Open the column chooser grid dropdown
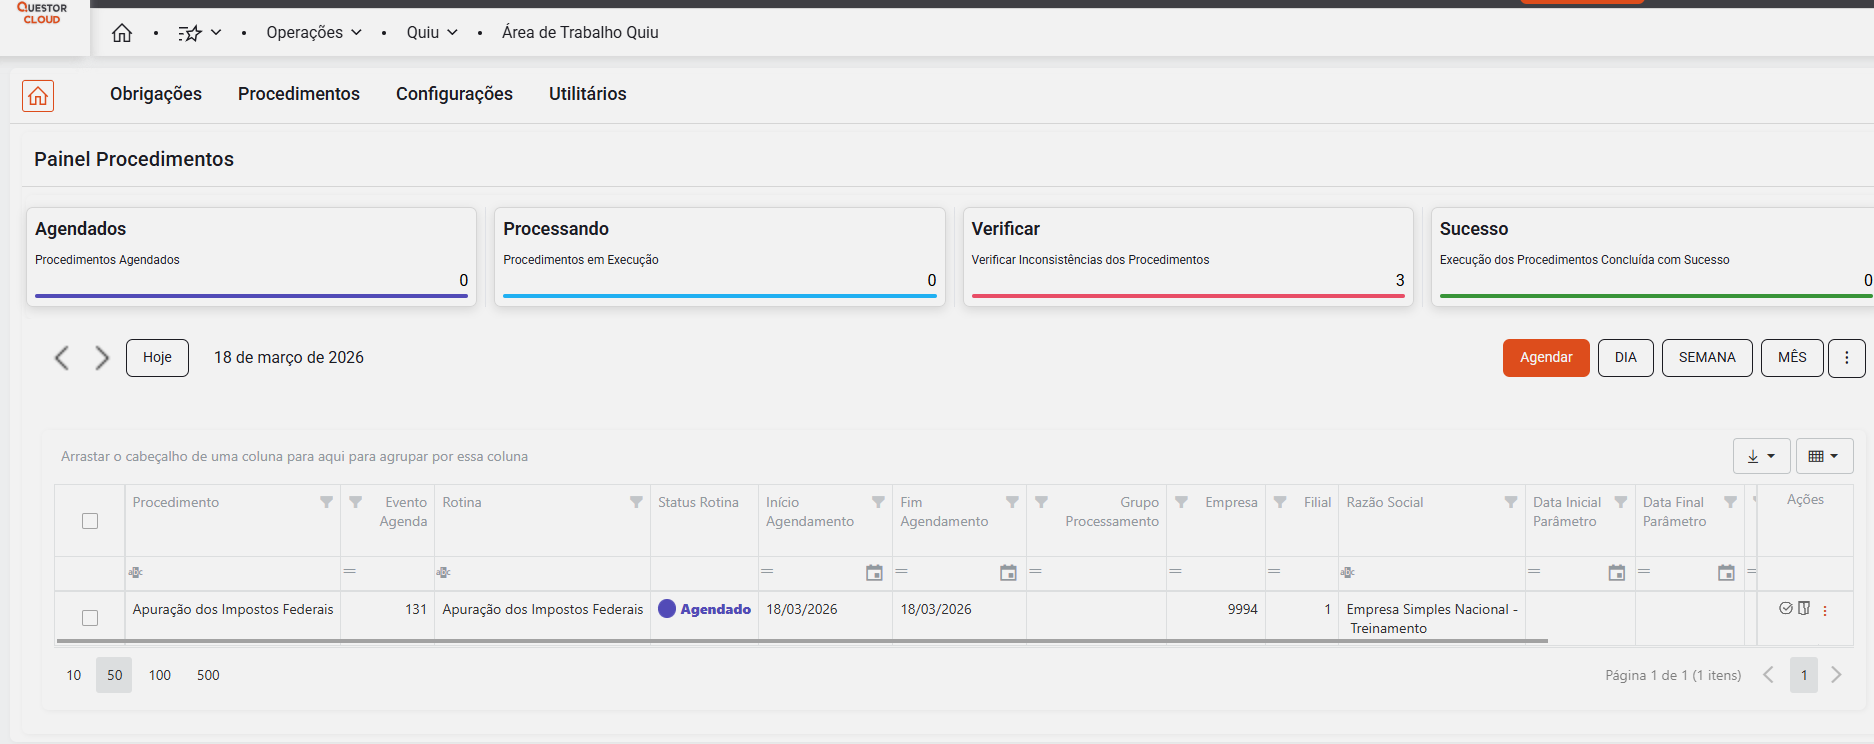 click(x=1824, y=456)
